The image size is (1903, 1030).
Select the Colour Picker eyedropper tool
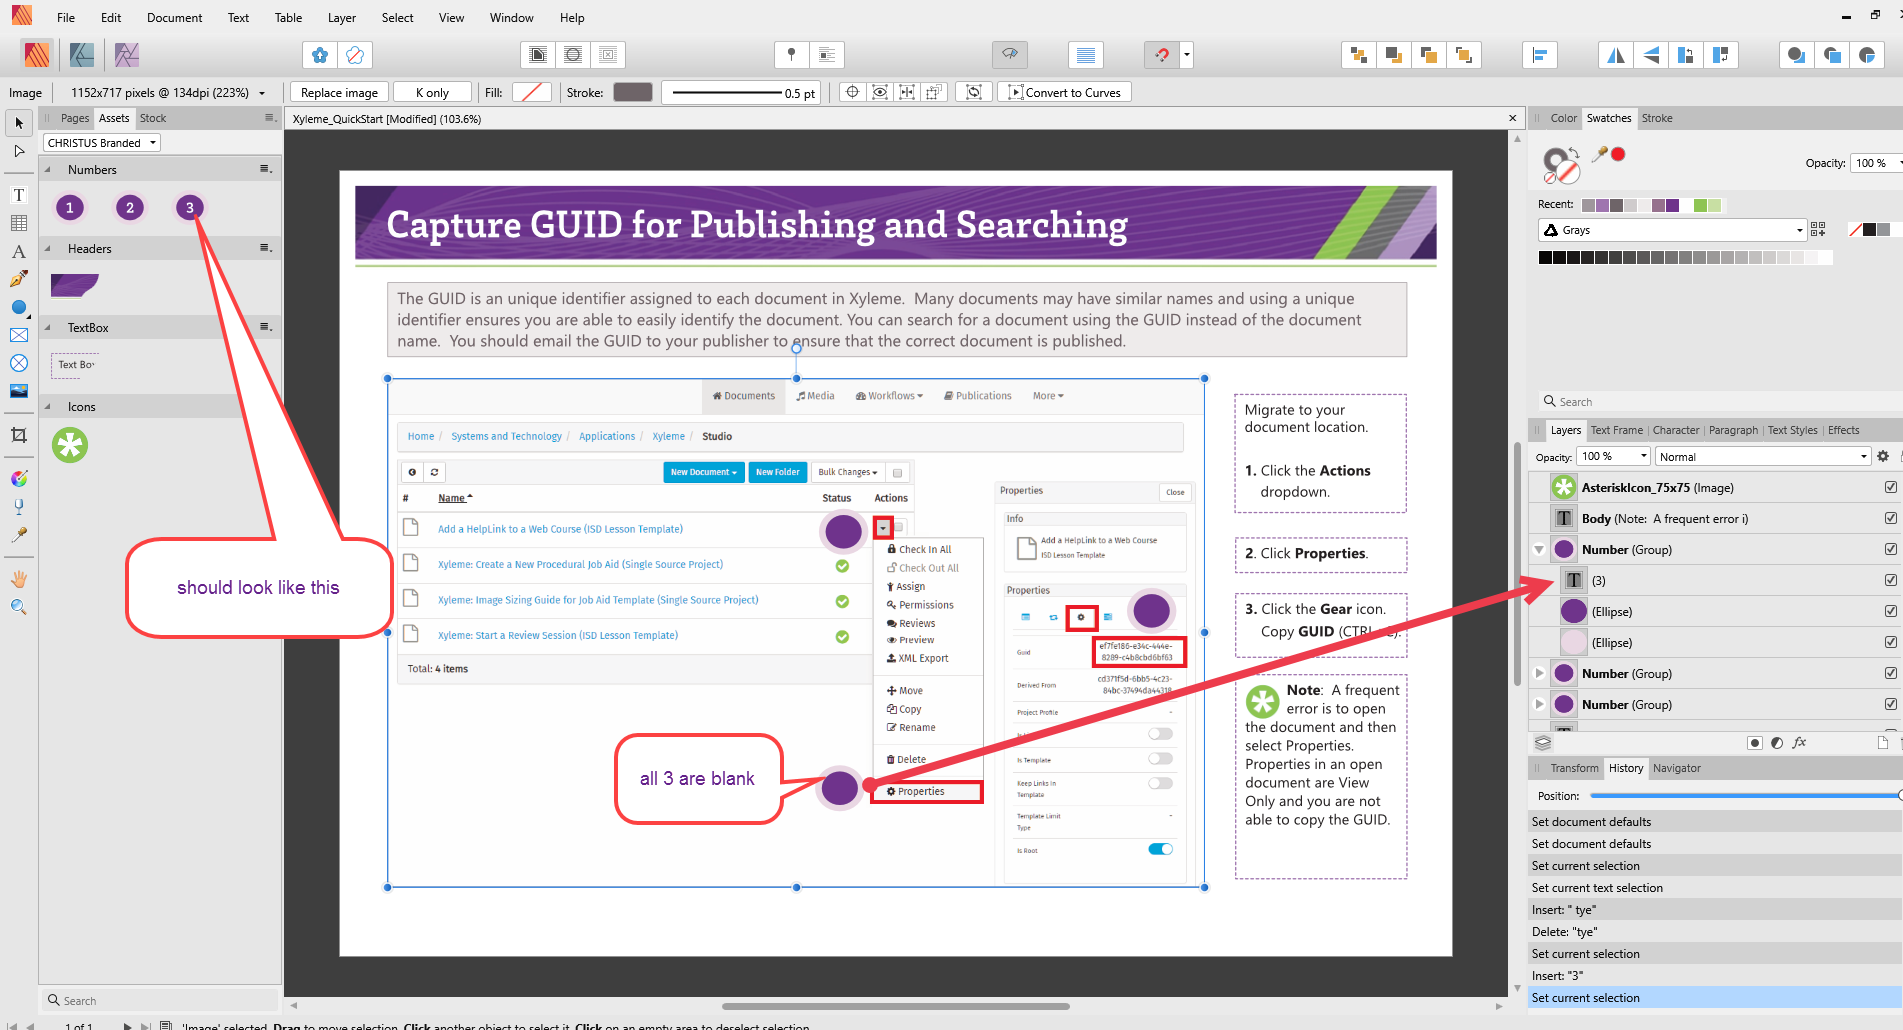pos(19,535)
